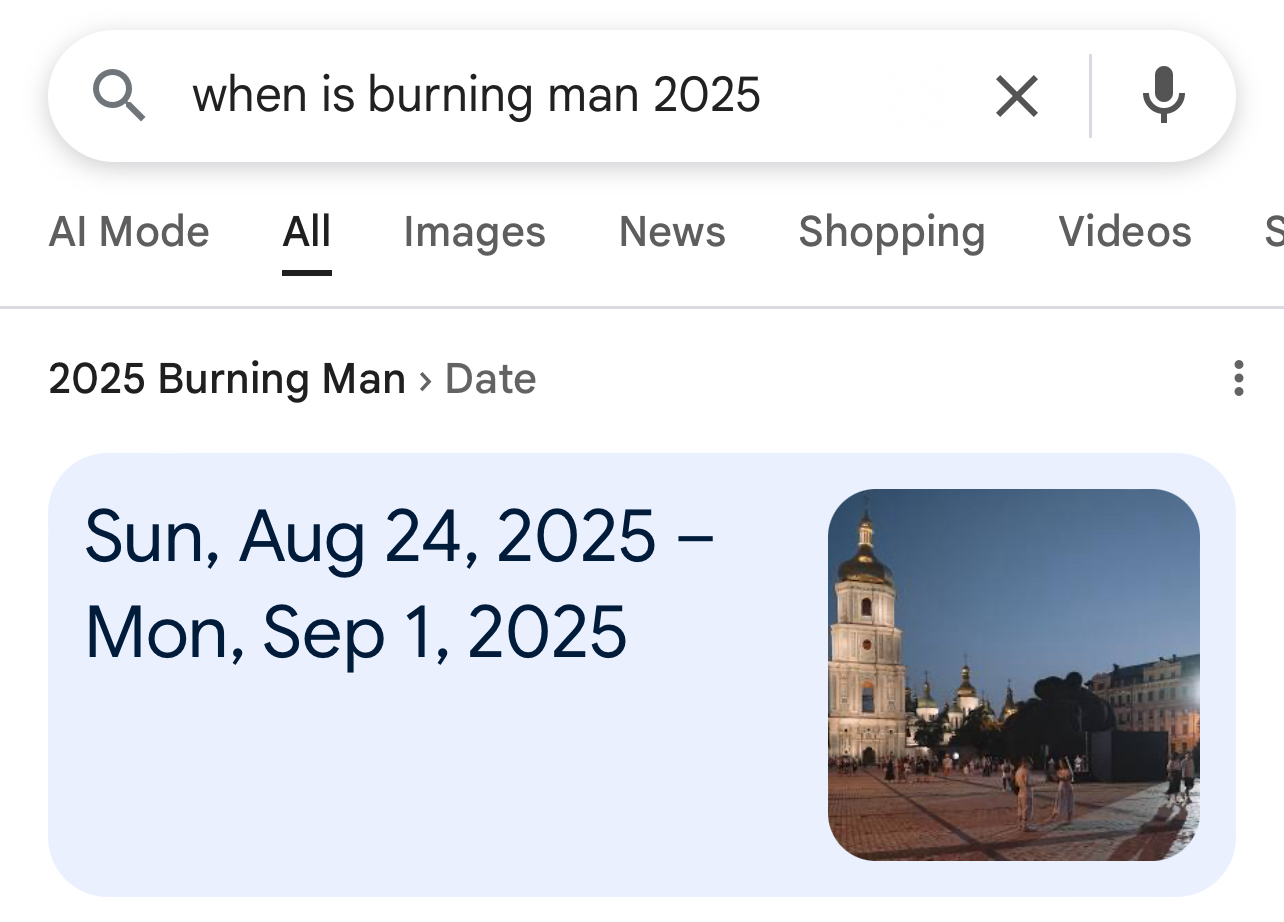Click the "Sun, Aug 24, 2025" start date

pyautogui.click(x=370, y=536)
